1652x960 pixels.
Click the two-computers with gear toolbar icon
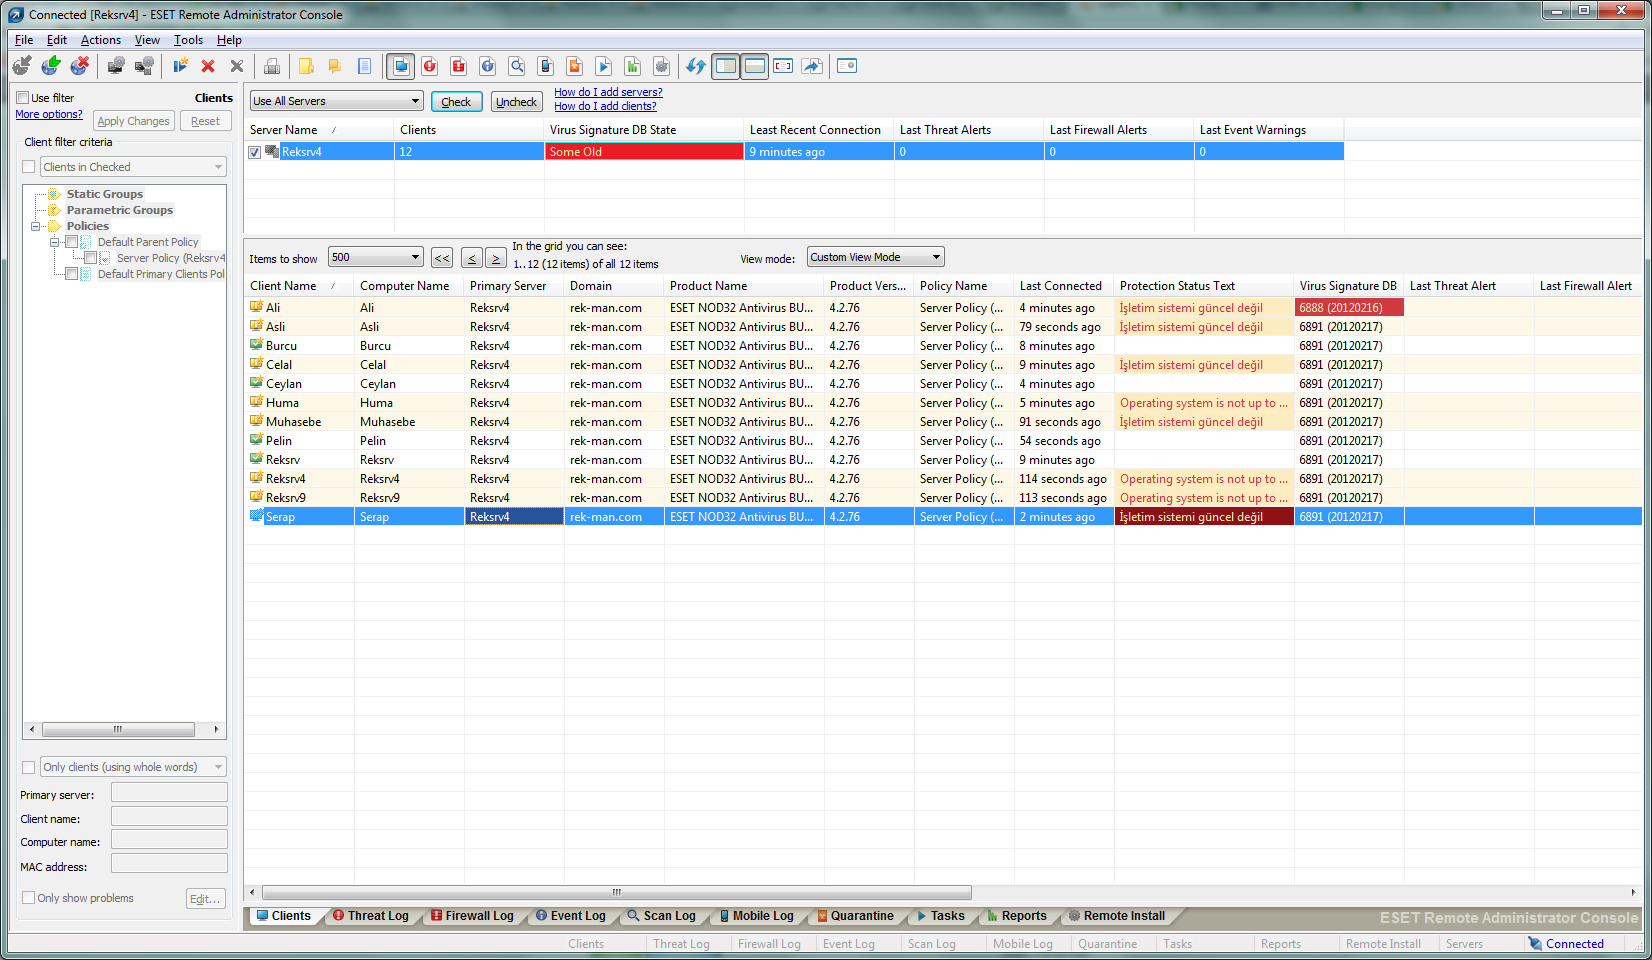pos(145,66)
